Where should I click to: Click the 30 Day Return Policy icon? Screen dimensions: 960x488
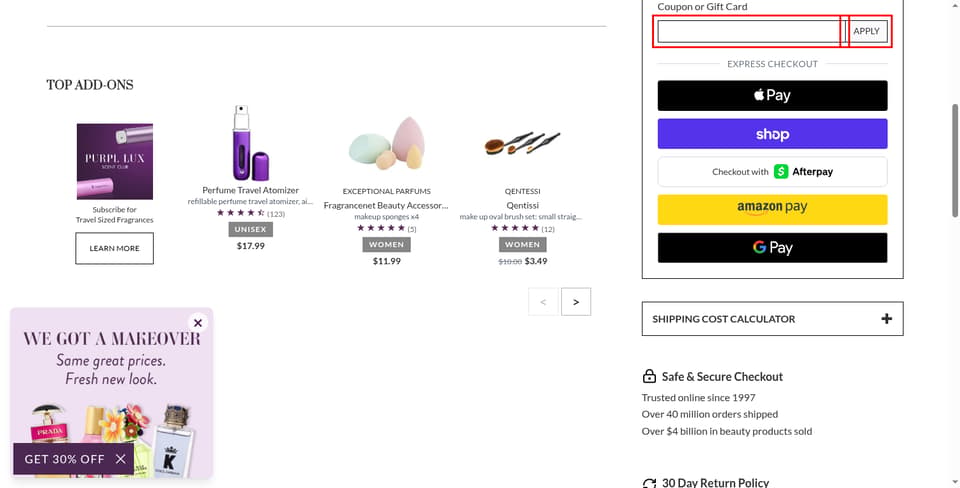649,483
